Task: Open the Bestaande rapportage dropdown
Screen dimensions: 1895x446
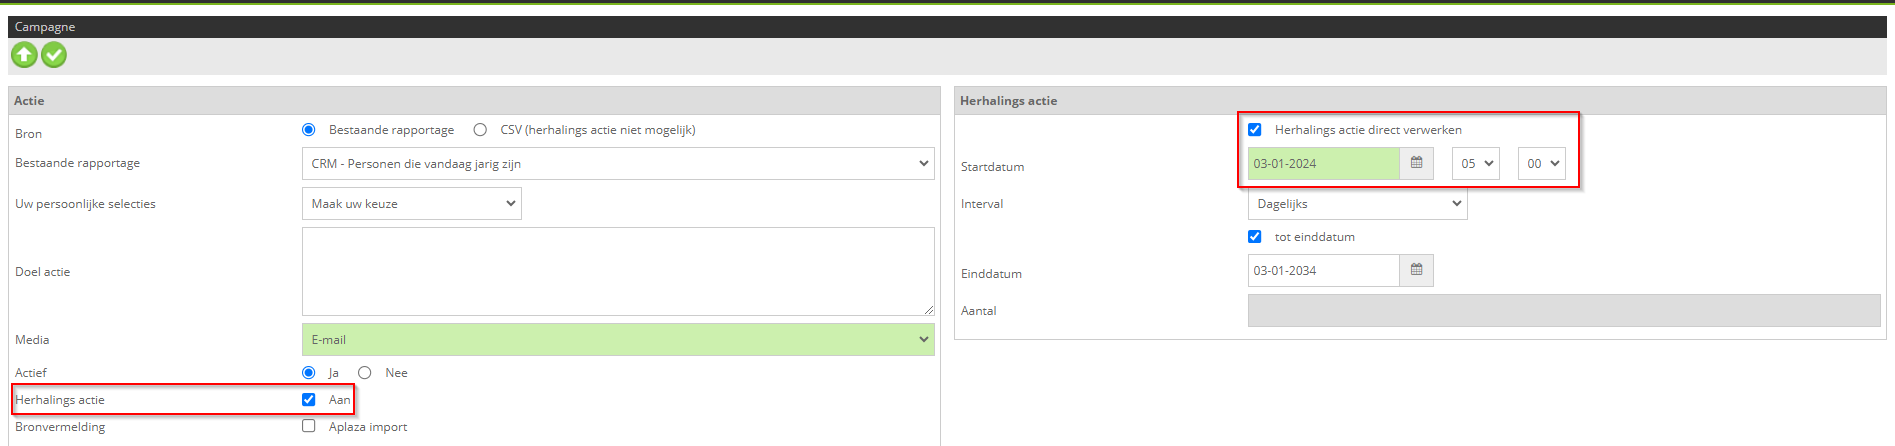Action: pos(618,163)
